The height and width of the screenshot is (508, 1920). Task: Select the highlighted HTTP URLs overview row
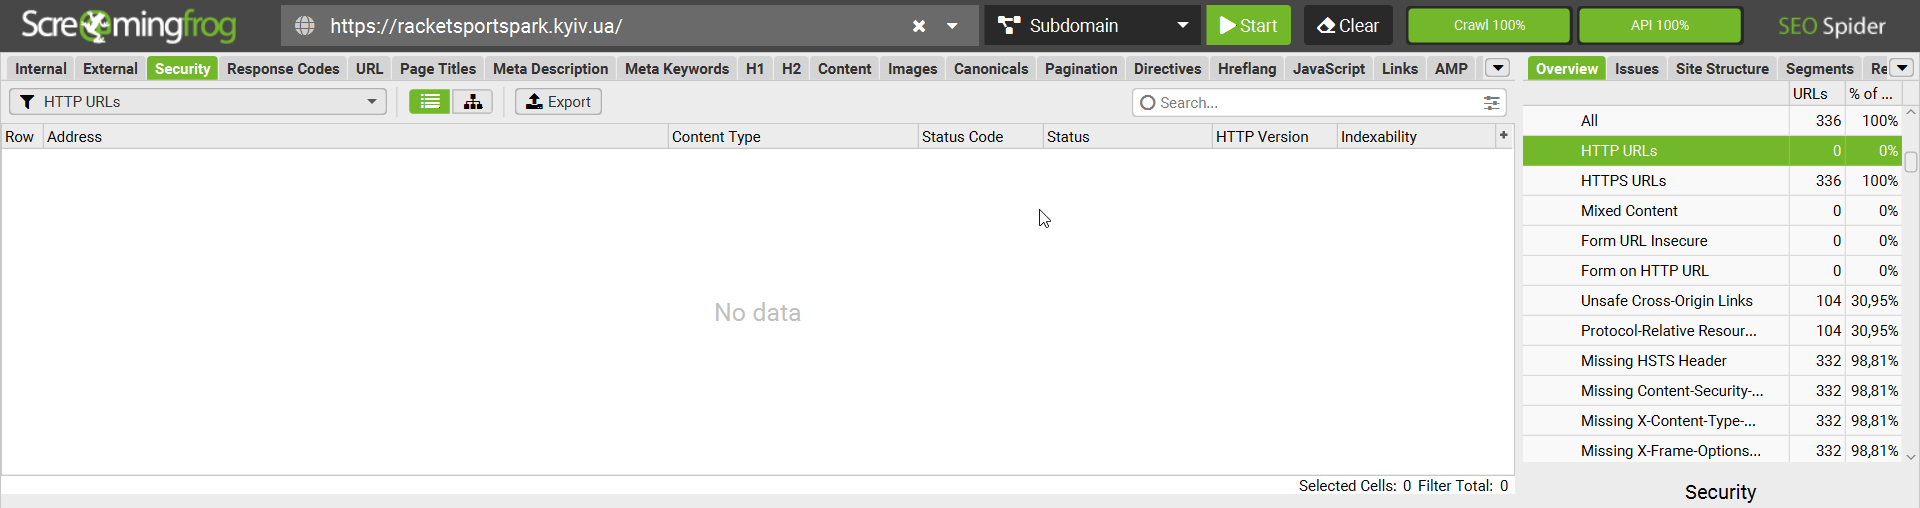click(1712, 151)
